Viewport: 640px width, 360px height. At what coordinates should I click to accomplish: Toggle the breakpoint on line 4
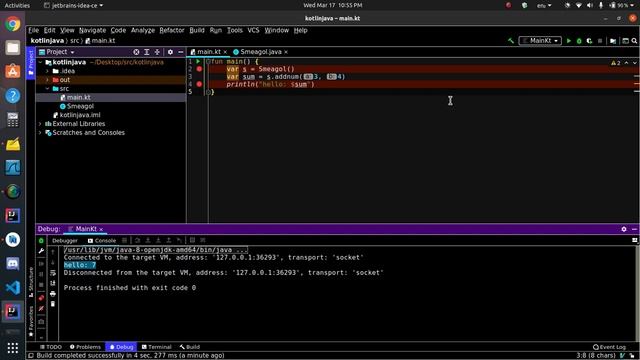(199, 84)
